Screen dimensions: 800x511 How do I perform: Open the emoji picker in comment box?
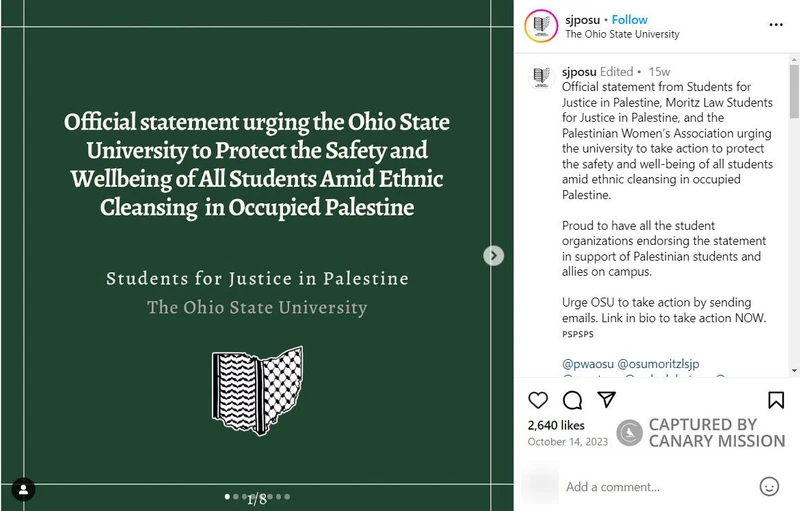[x=769, y=486]
